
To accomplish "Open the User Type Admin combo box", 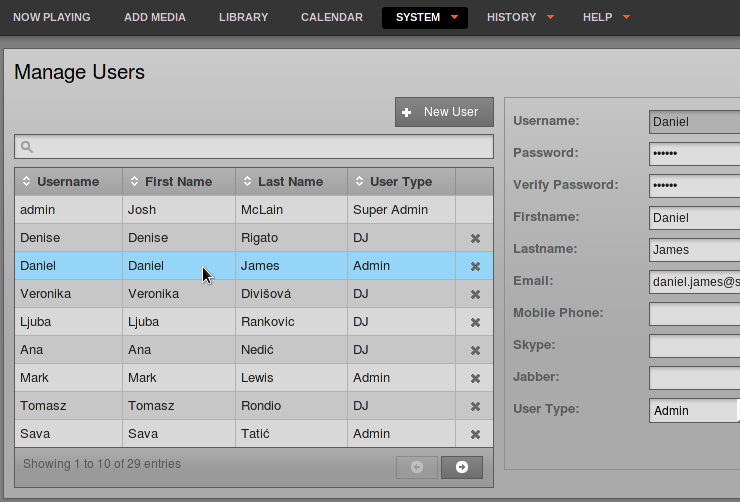I will coord(694,410).
